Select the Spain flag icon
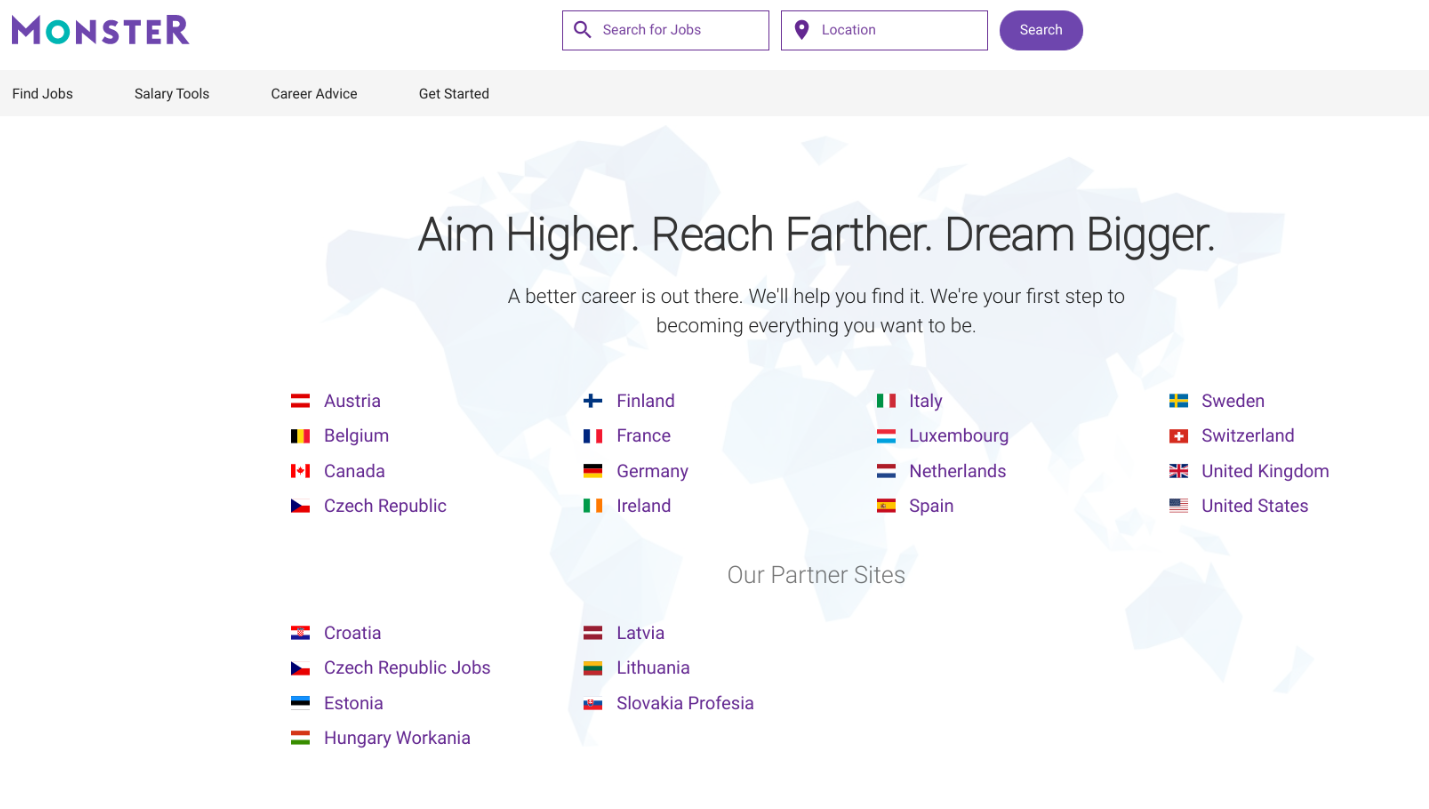This screenshot has width=1429, height=809. tap(886, 505)
